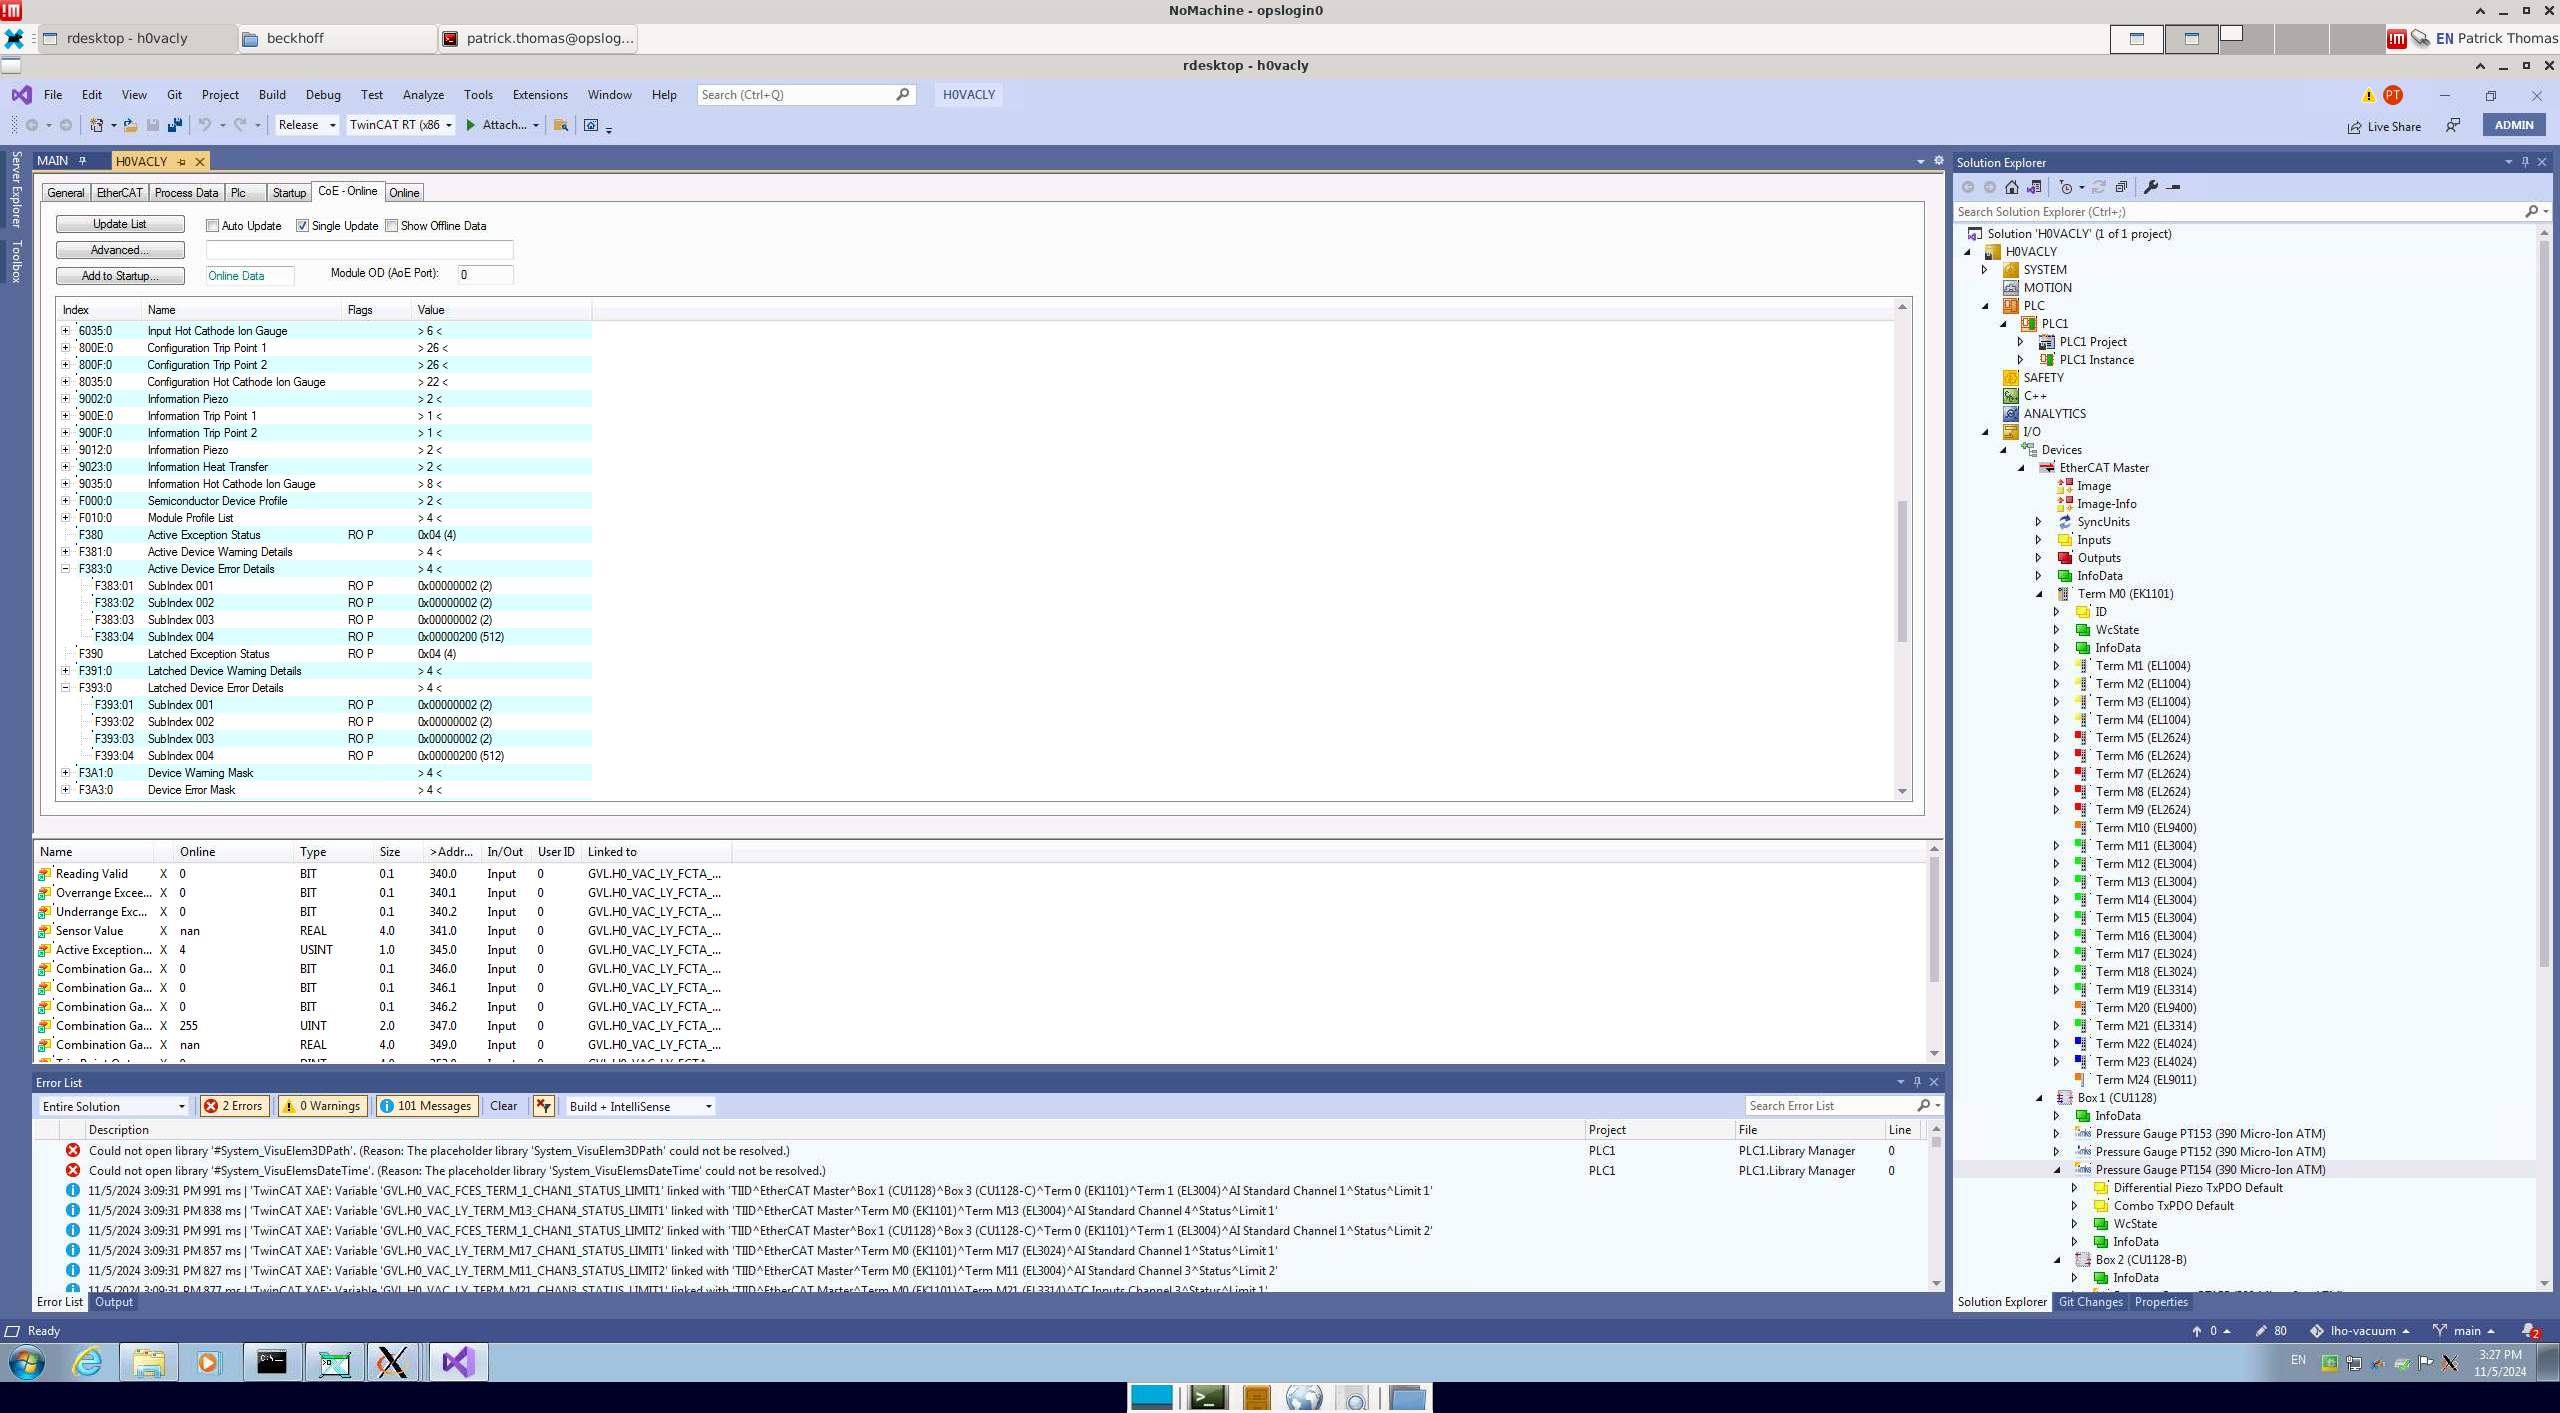Open the MAIN document tab
2560x1413 pixels.
[53, 161]
